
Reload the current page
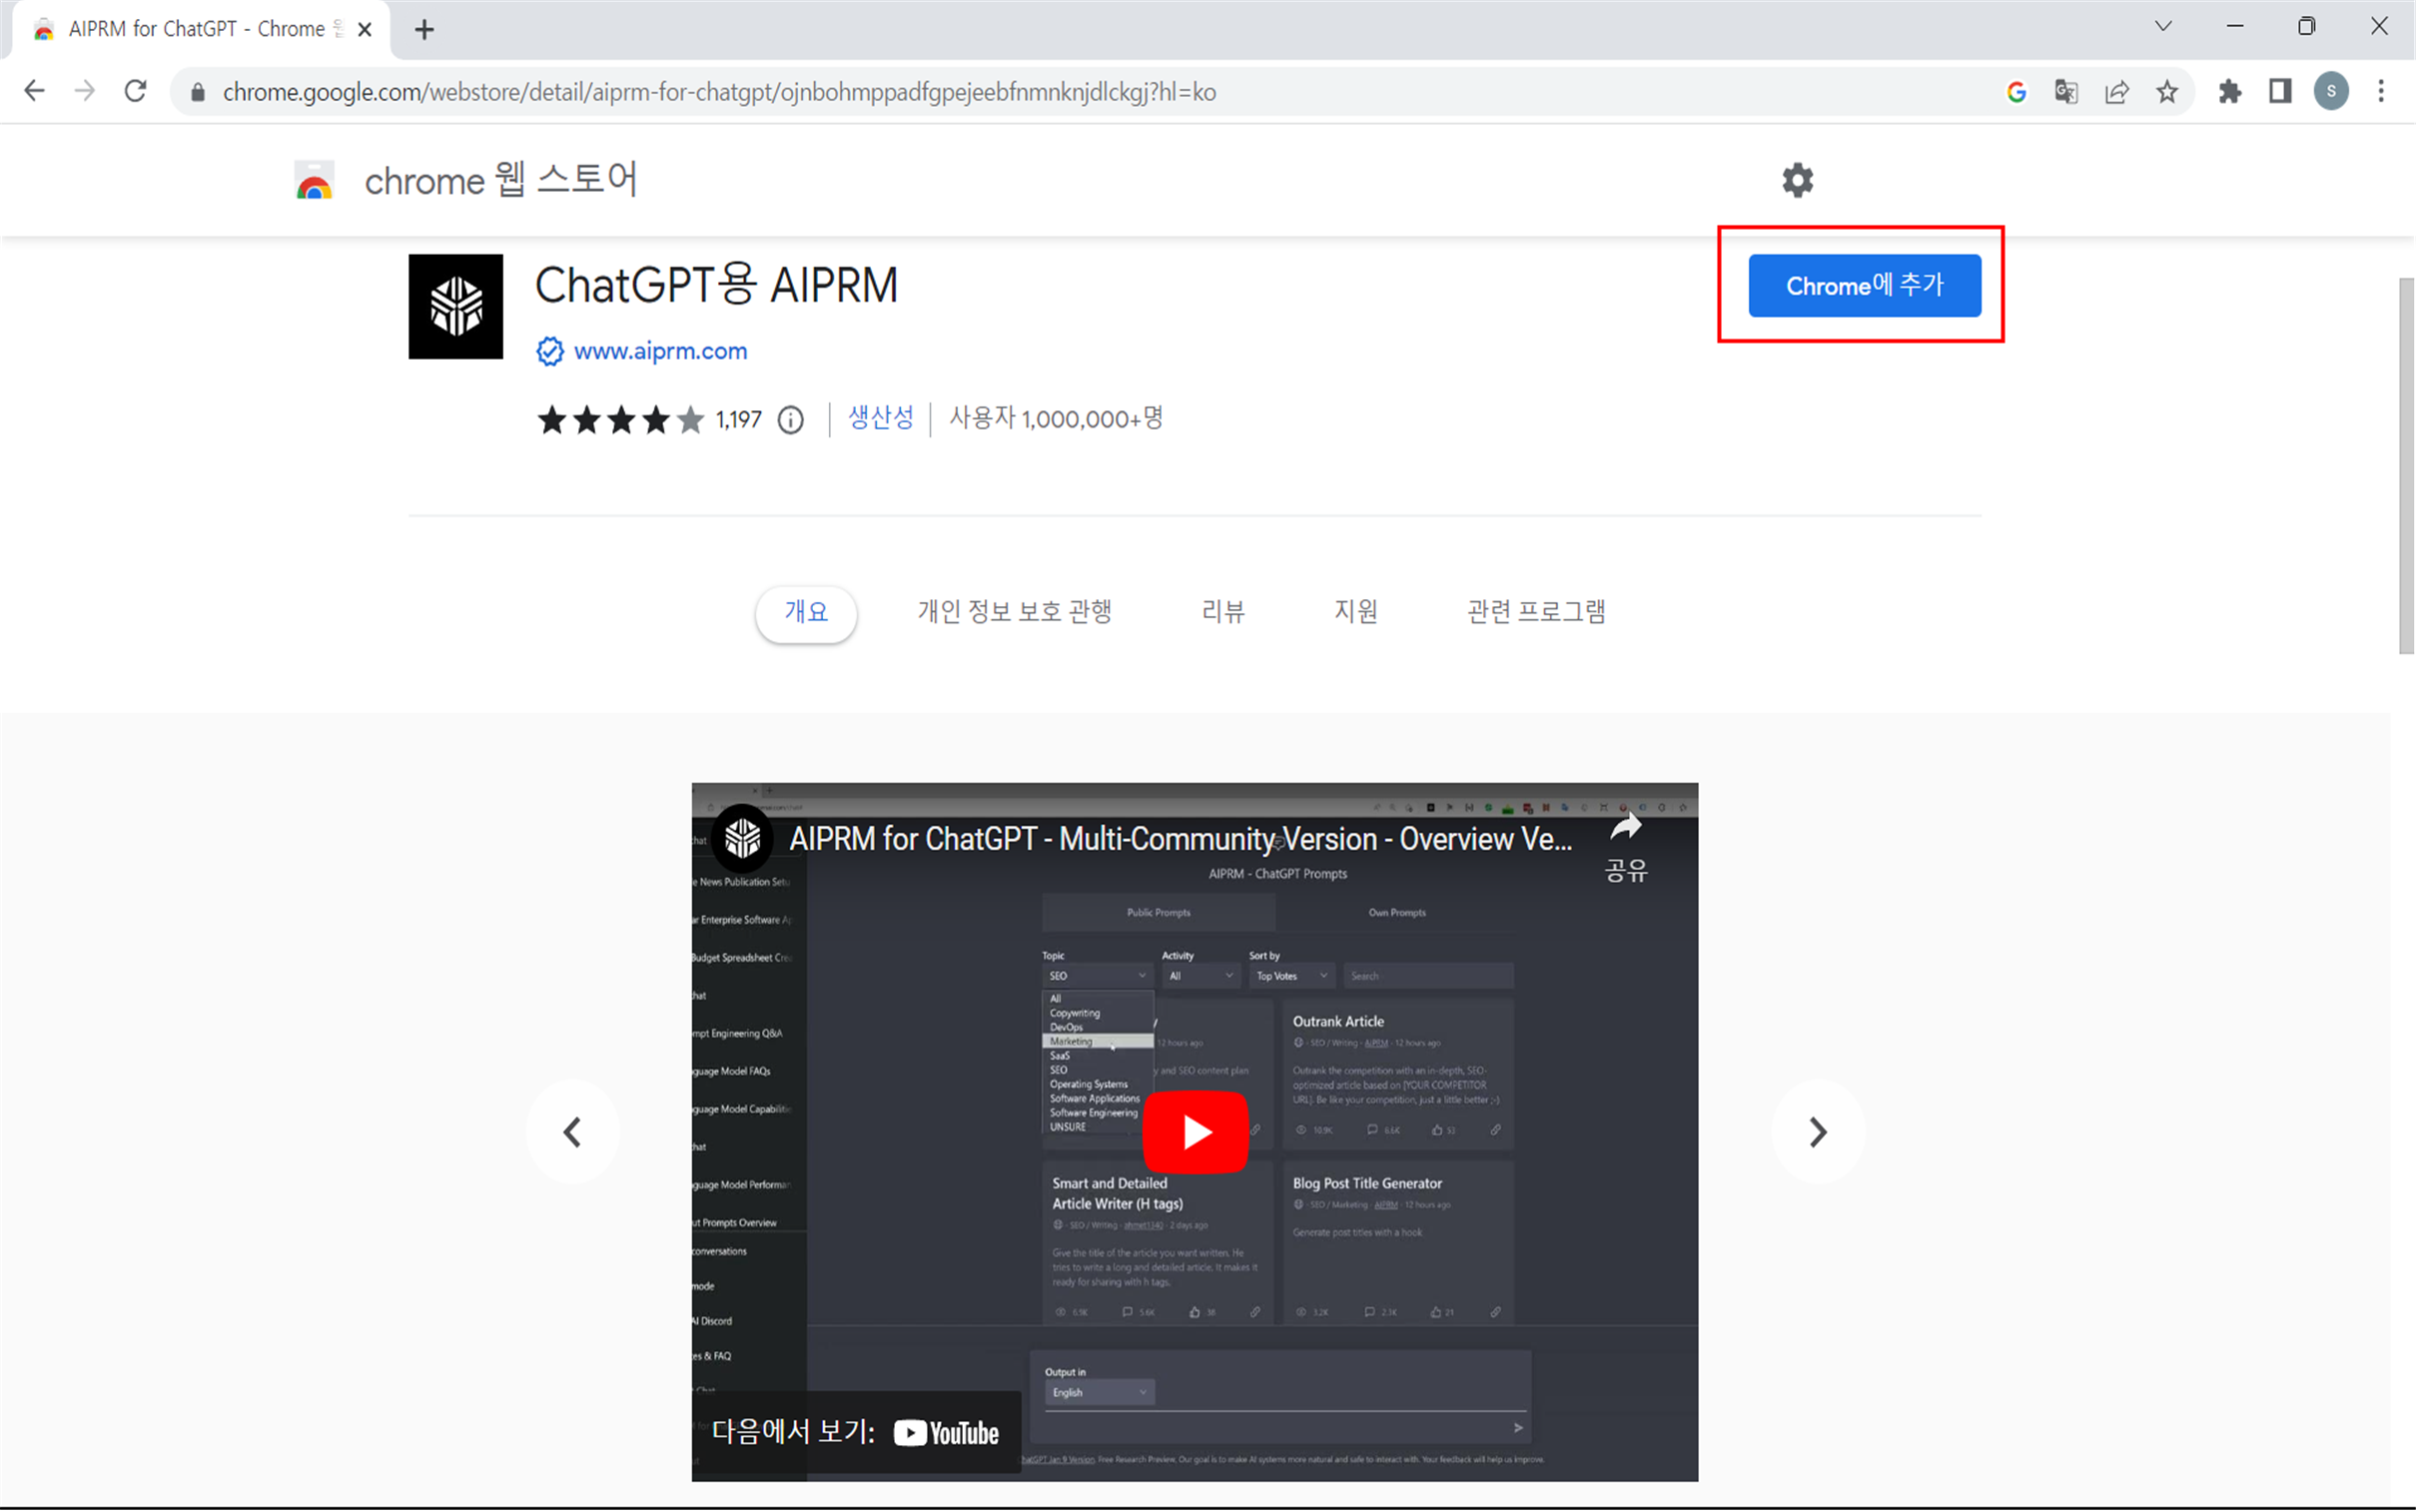pos(136,92)
